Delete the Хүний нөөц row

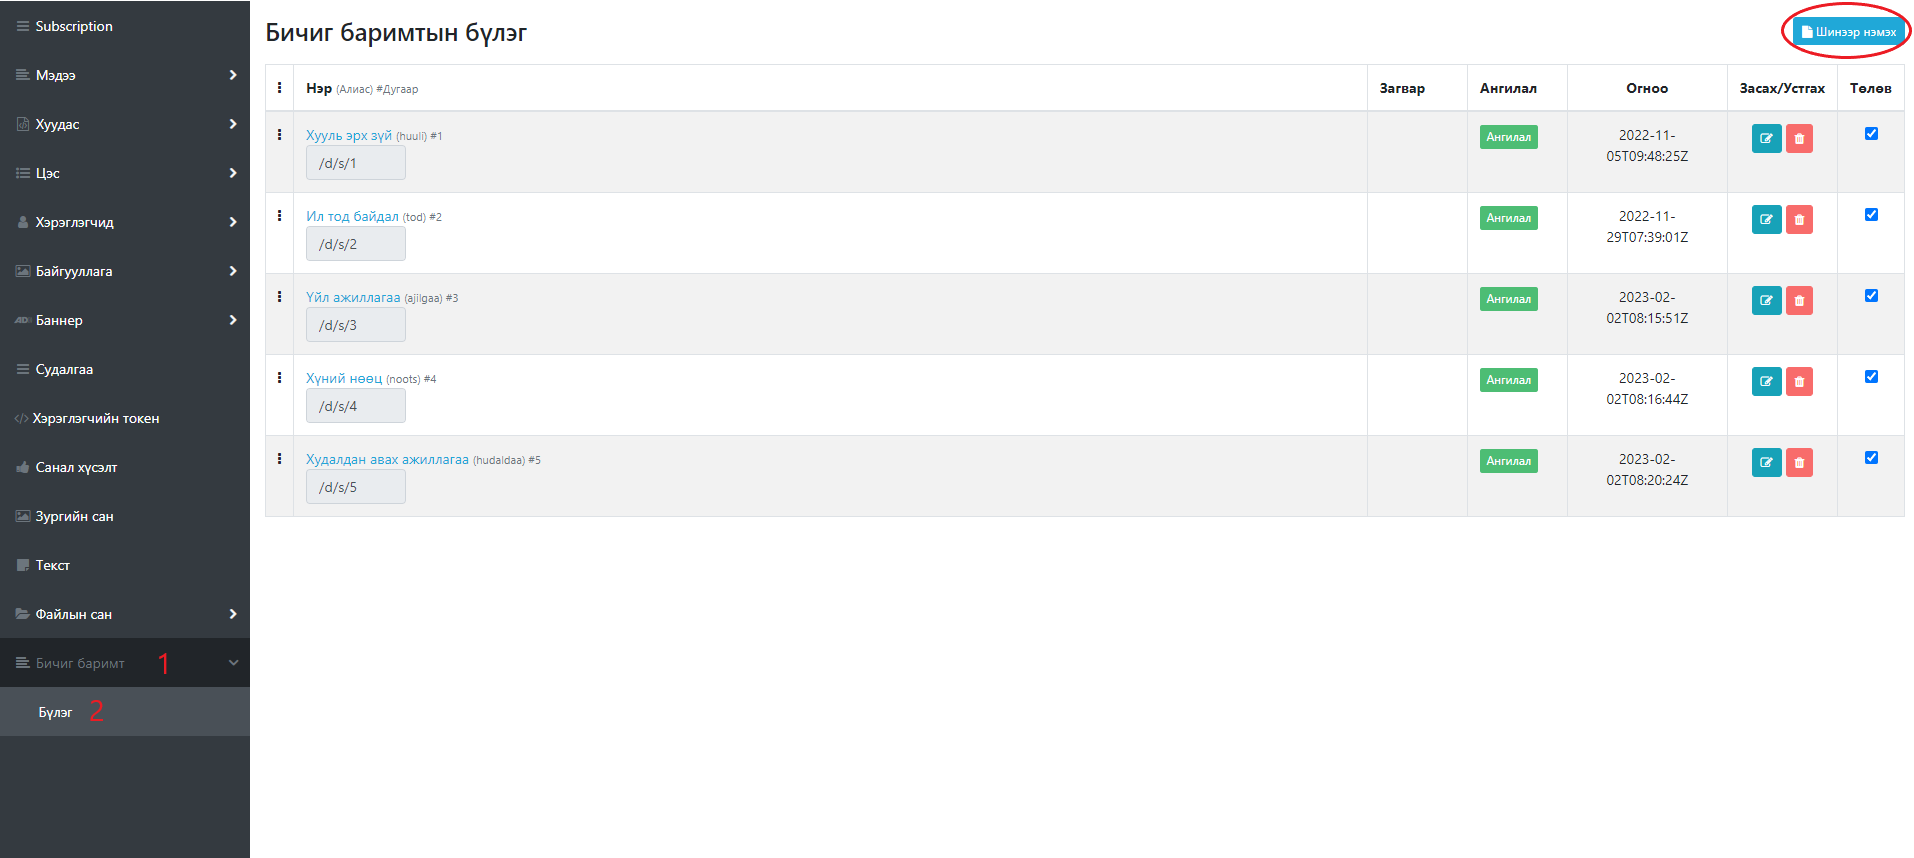[x=1799, y=382]
